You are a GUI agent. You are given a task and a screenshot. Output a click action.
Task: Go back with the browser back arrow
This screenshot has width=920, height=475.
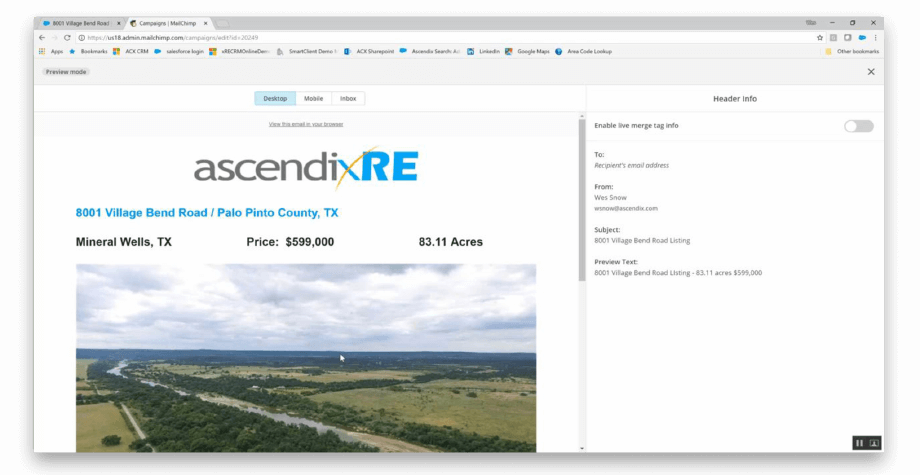tap(42, 38)
